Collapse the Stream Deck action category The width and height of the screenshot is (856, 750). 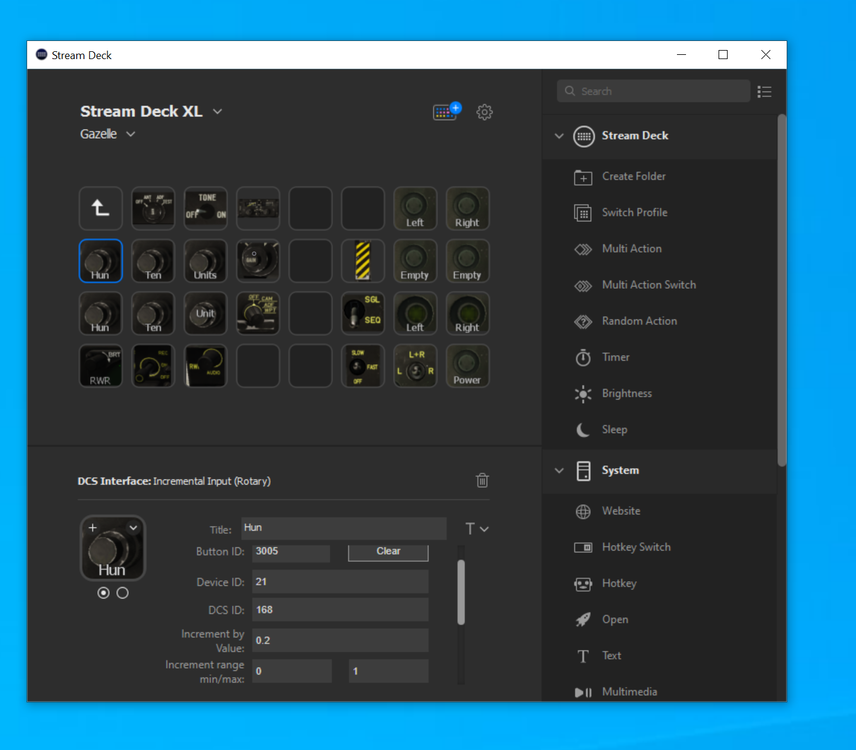point(559,136)
